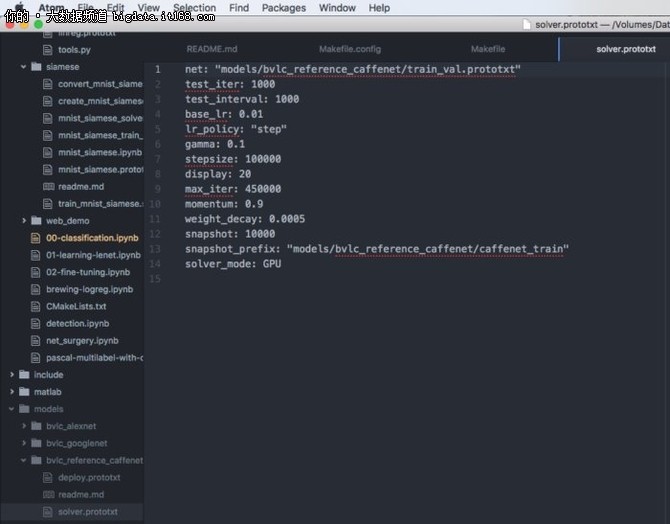Click the brewing-logreg.ipynb file icon

point(35,289)
